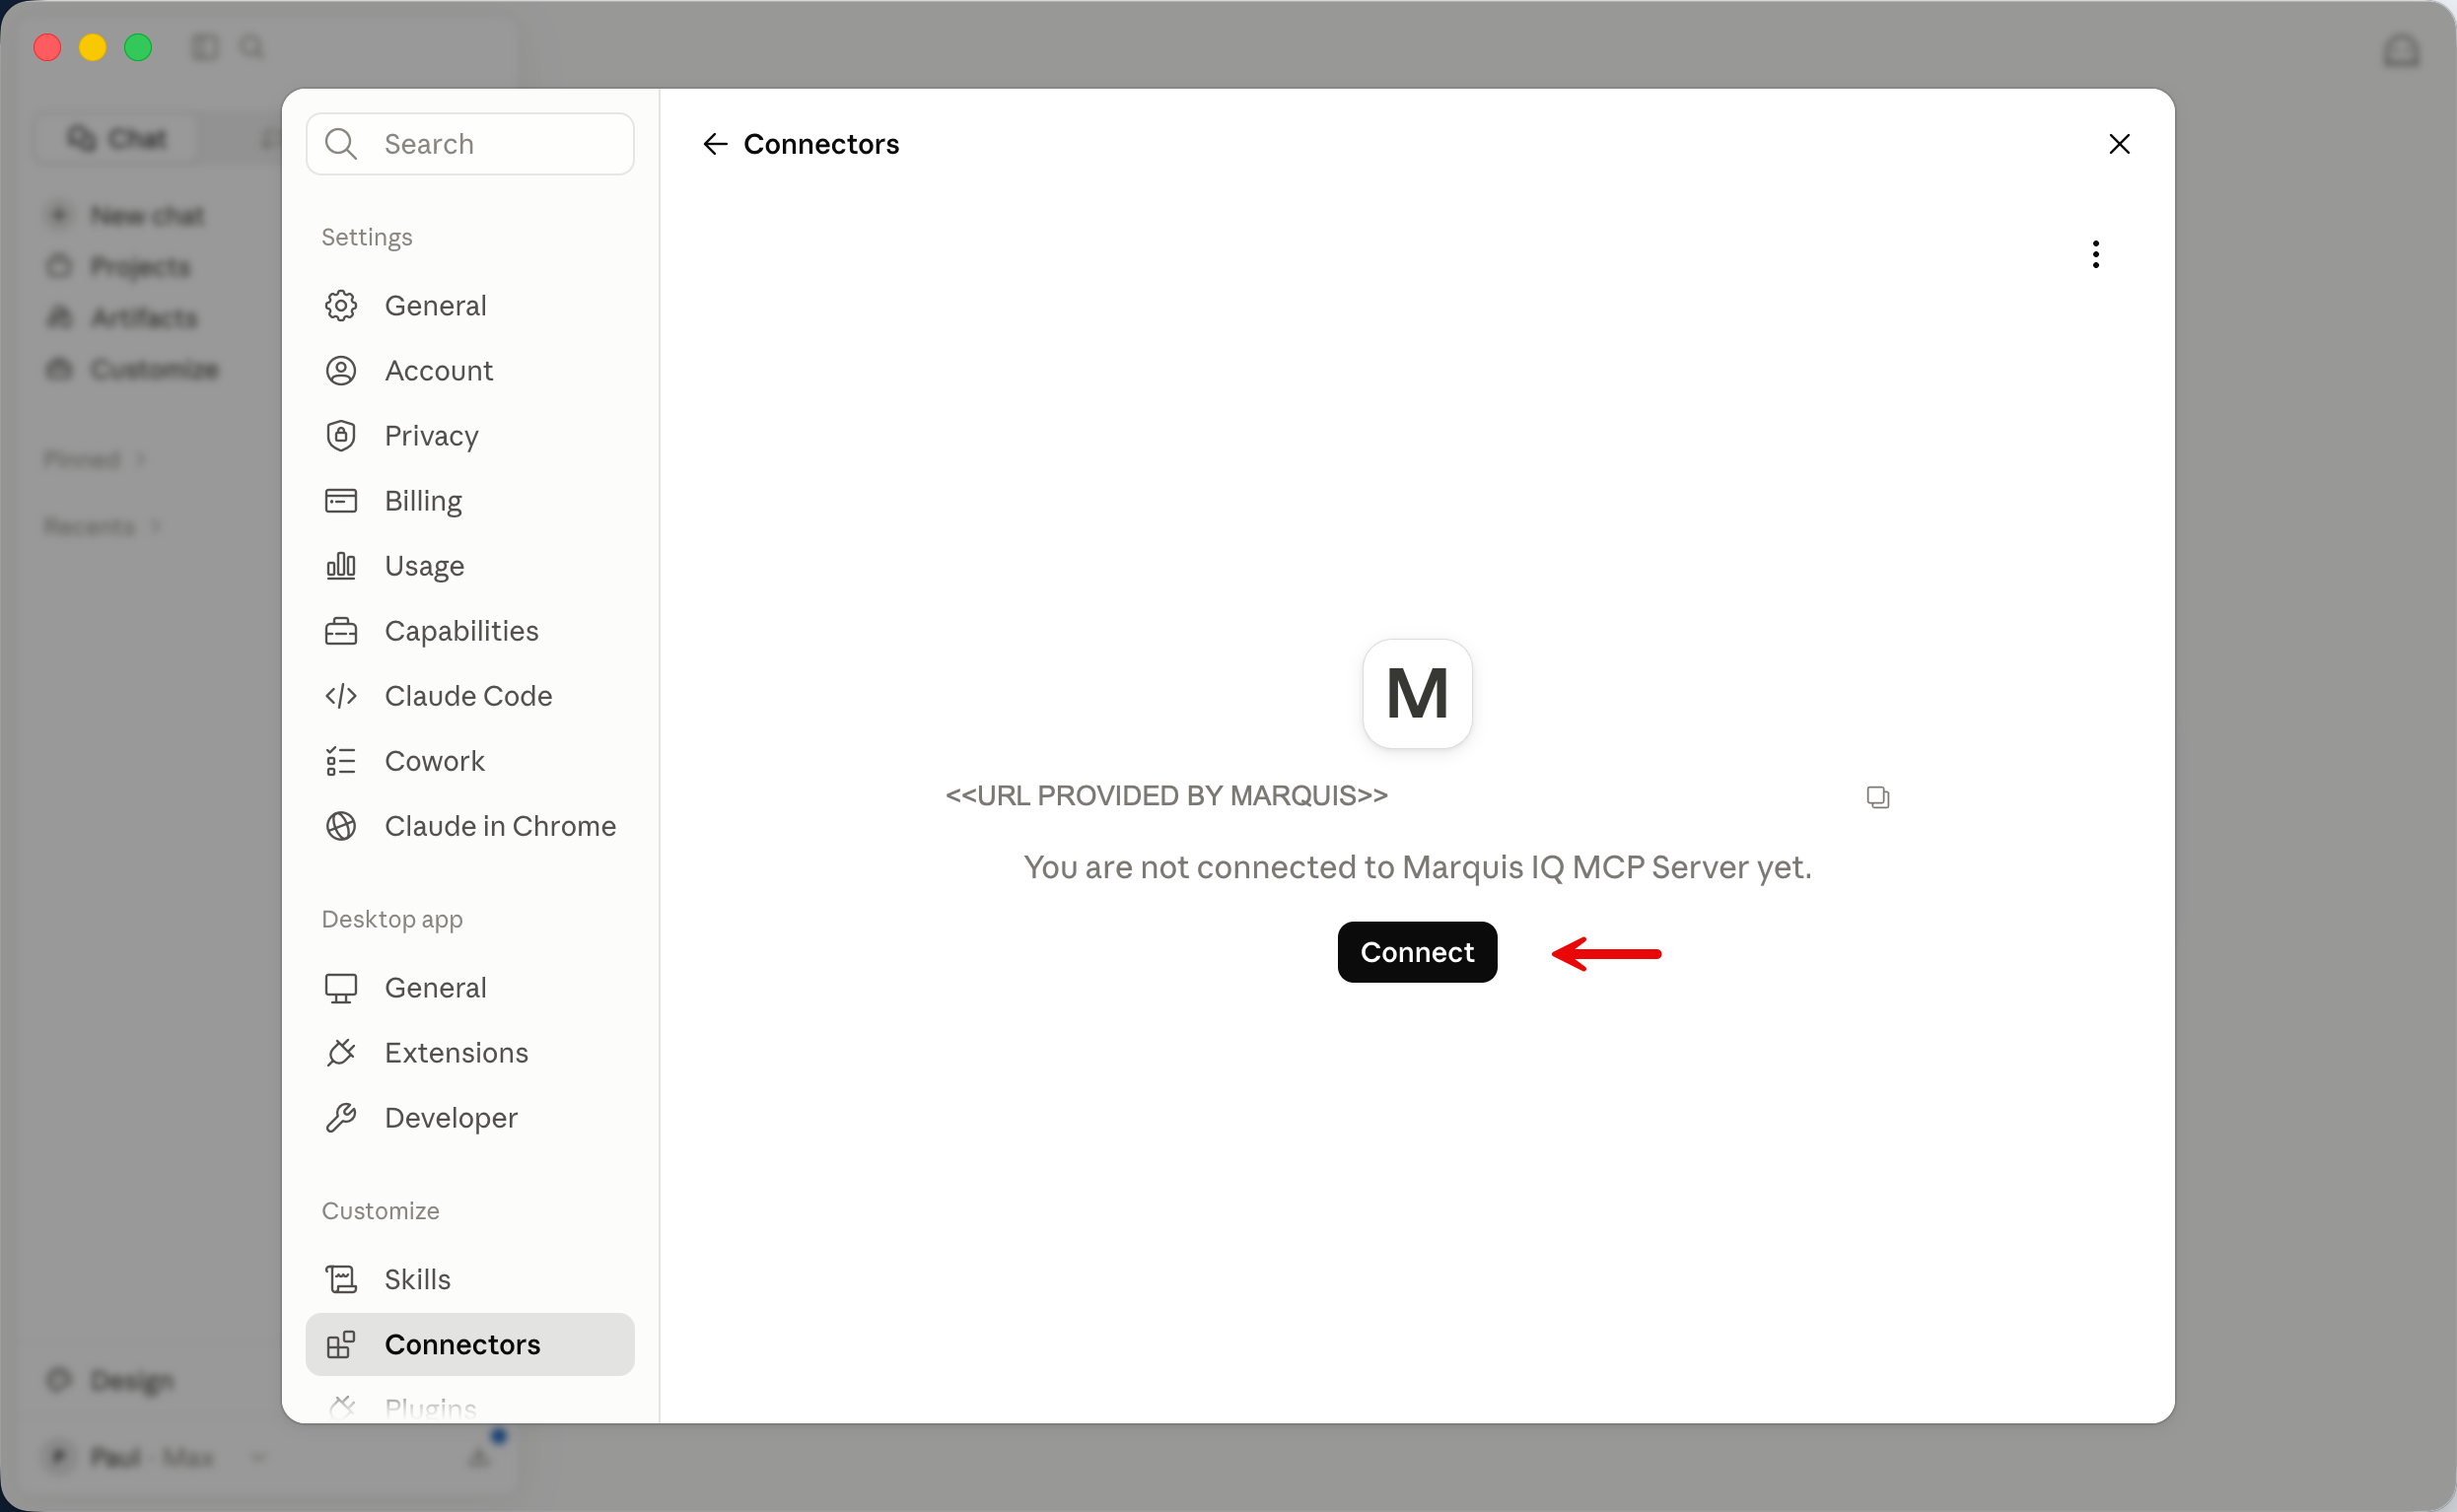Click the Cowork checklist icon

click(x=341, y=761)
